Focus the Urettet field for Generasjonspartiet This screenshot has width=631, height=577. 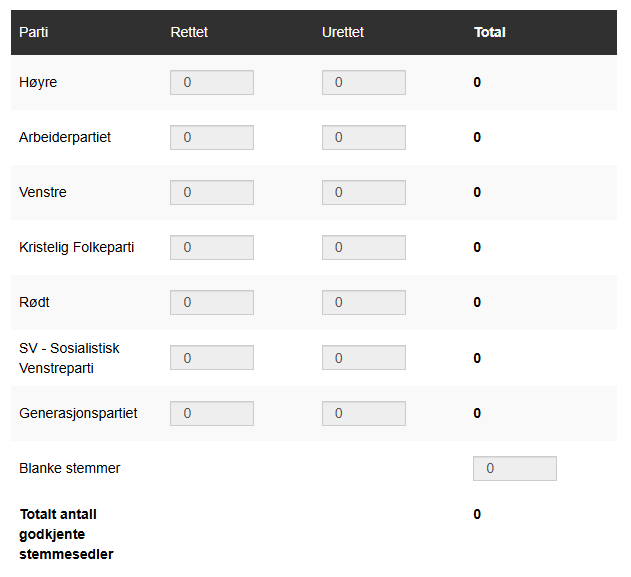point(364,414)
